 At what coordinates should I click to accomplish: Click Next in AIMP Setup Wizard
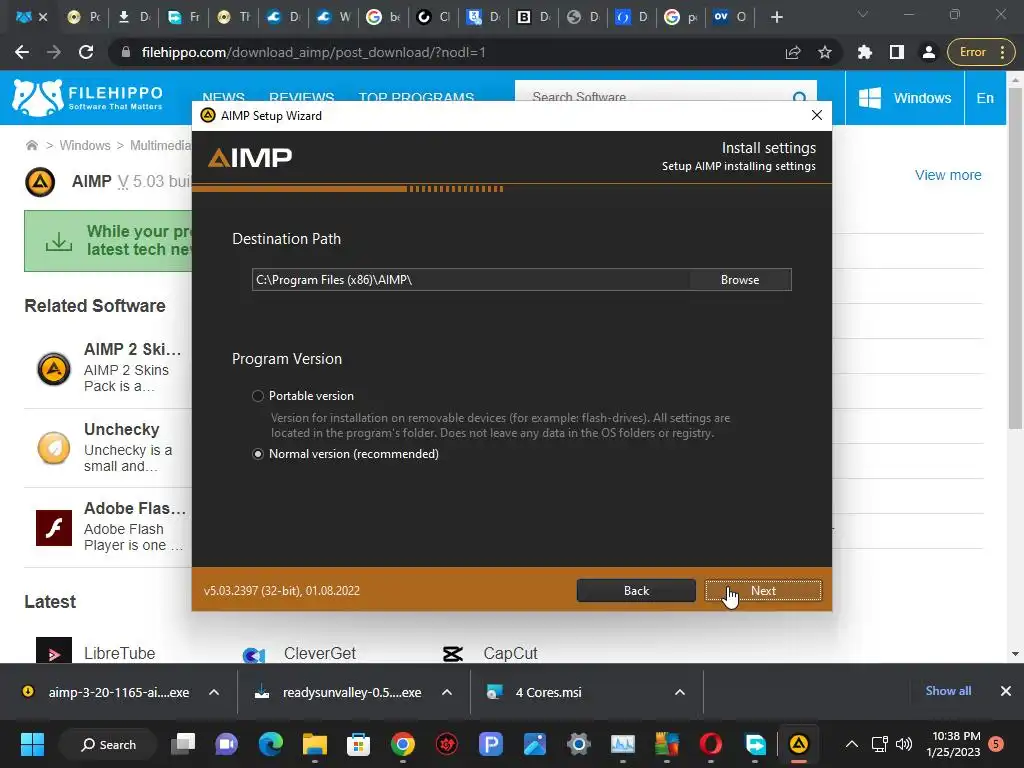(x=763, y=590)
